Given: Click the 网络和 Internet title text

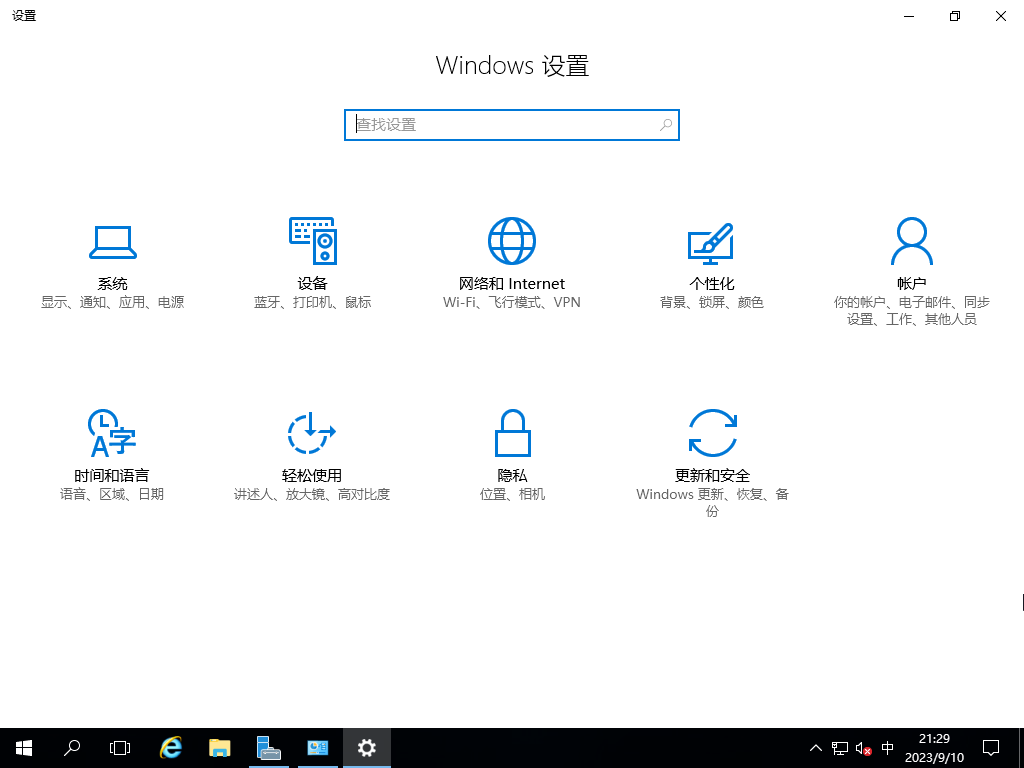Looking at the screenshot, I should pyautogui.click(x=512, y=283).
